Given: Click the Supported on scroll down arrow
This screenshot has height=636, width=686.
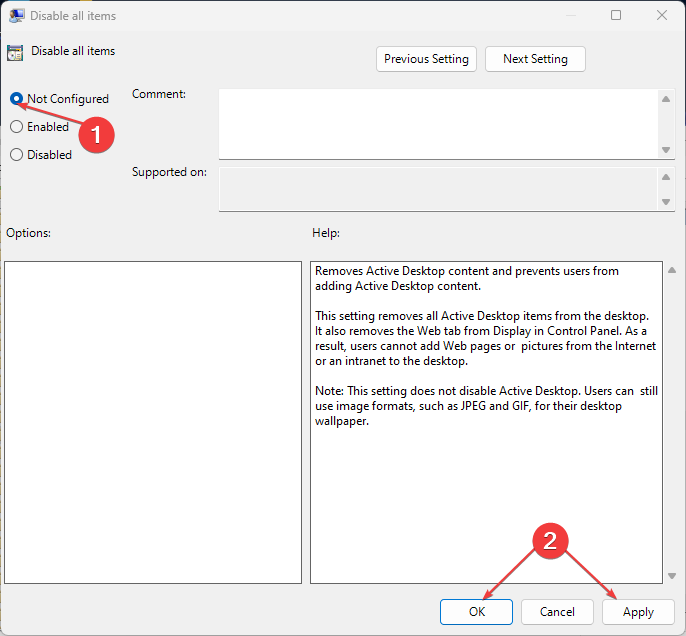Looking at the screenshot, I should pos(666,202).
